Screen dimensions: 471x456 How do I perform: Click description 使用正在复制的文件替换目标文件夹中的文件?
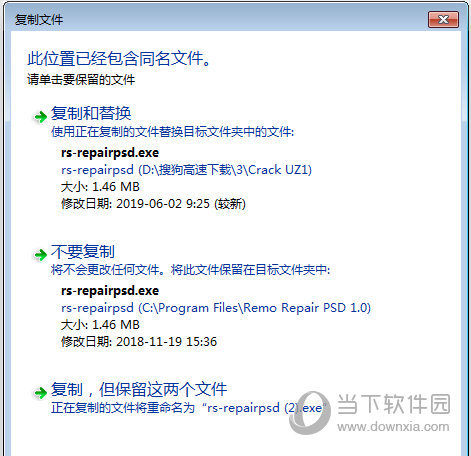click(172, 132)
